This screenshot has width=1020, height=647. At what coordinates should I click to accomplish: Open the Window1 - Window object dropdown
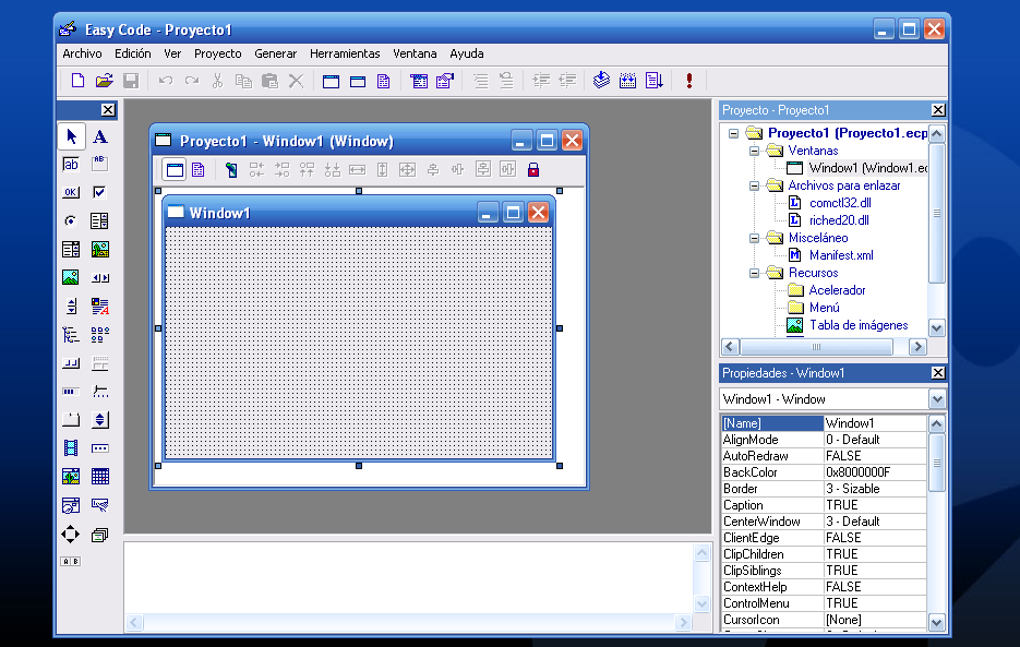click(937, 399)
